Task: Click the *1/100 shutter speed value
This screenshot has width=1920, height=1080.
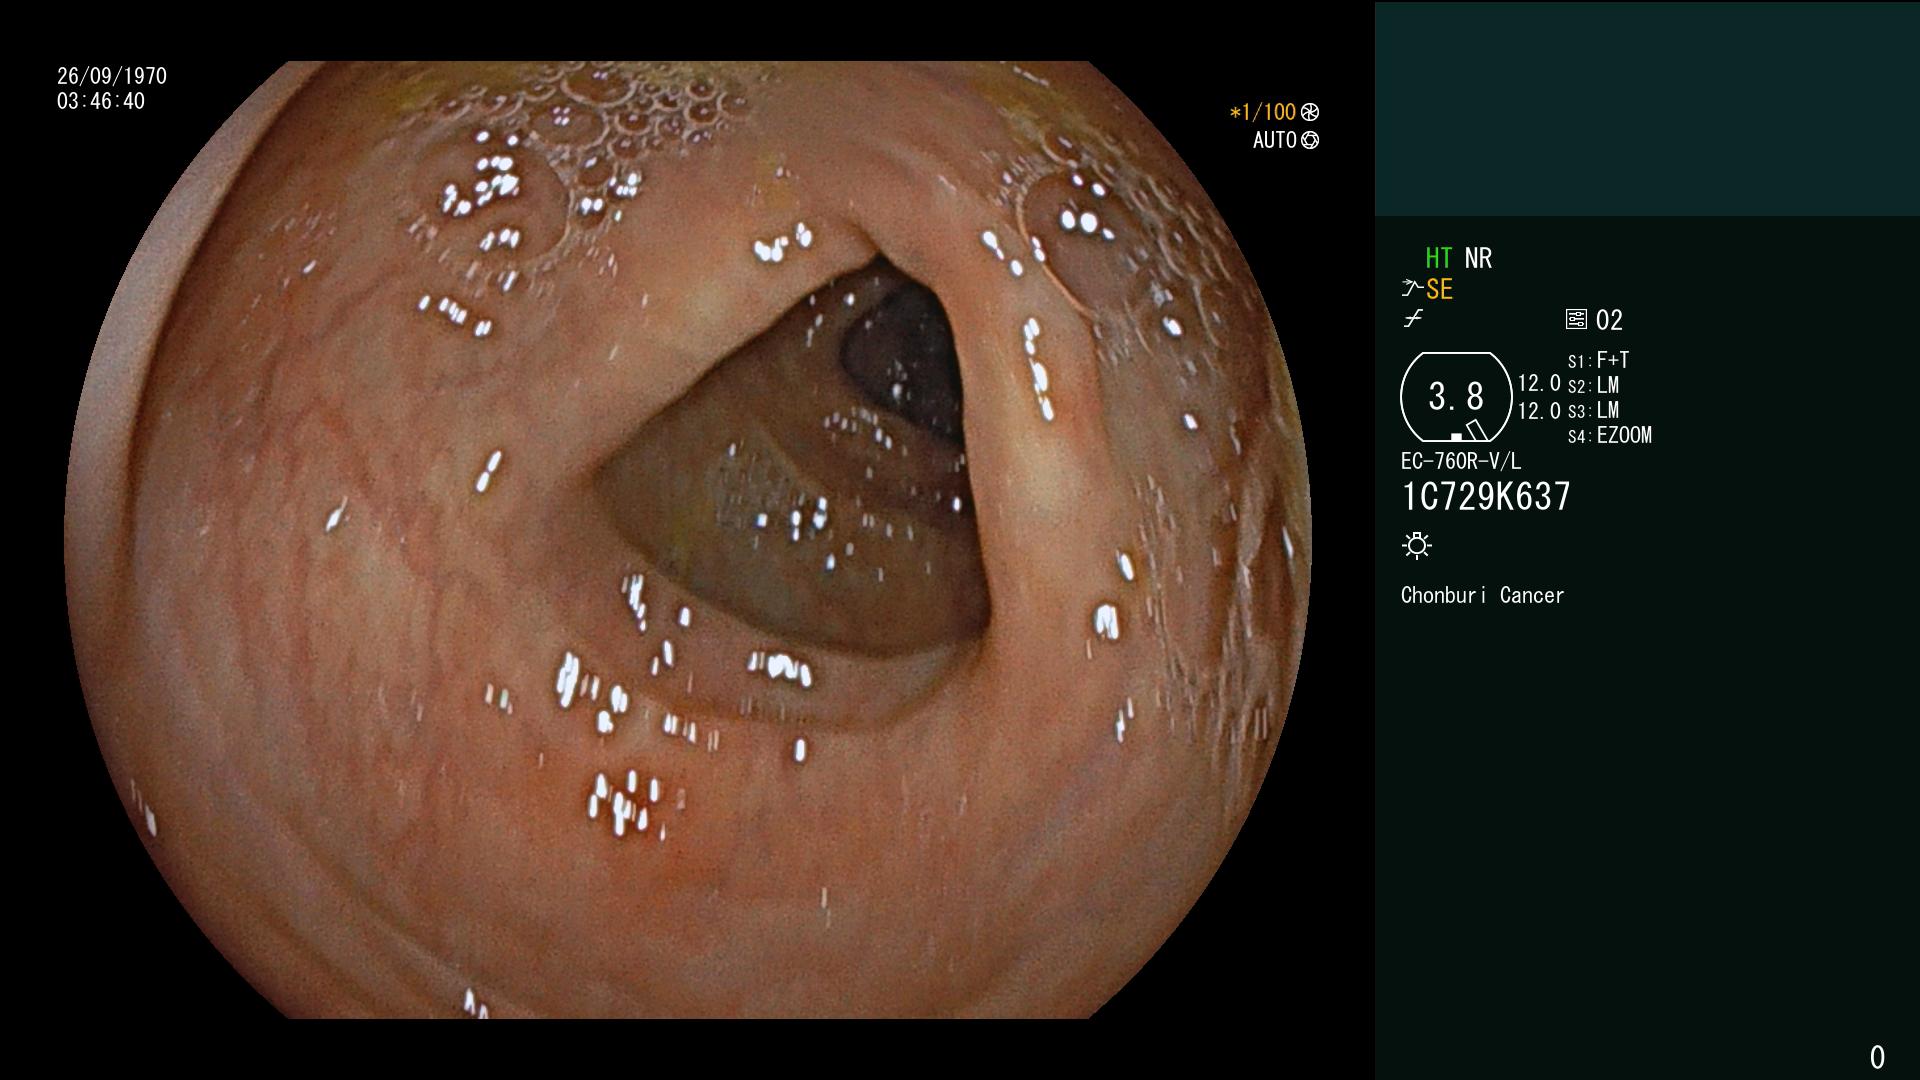Action: coord(1262,112)
